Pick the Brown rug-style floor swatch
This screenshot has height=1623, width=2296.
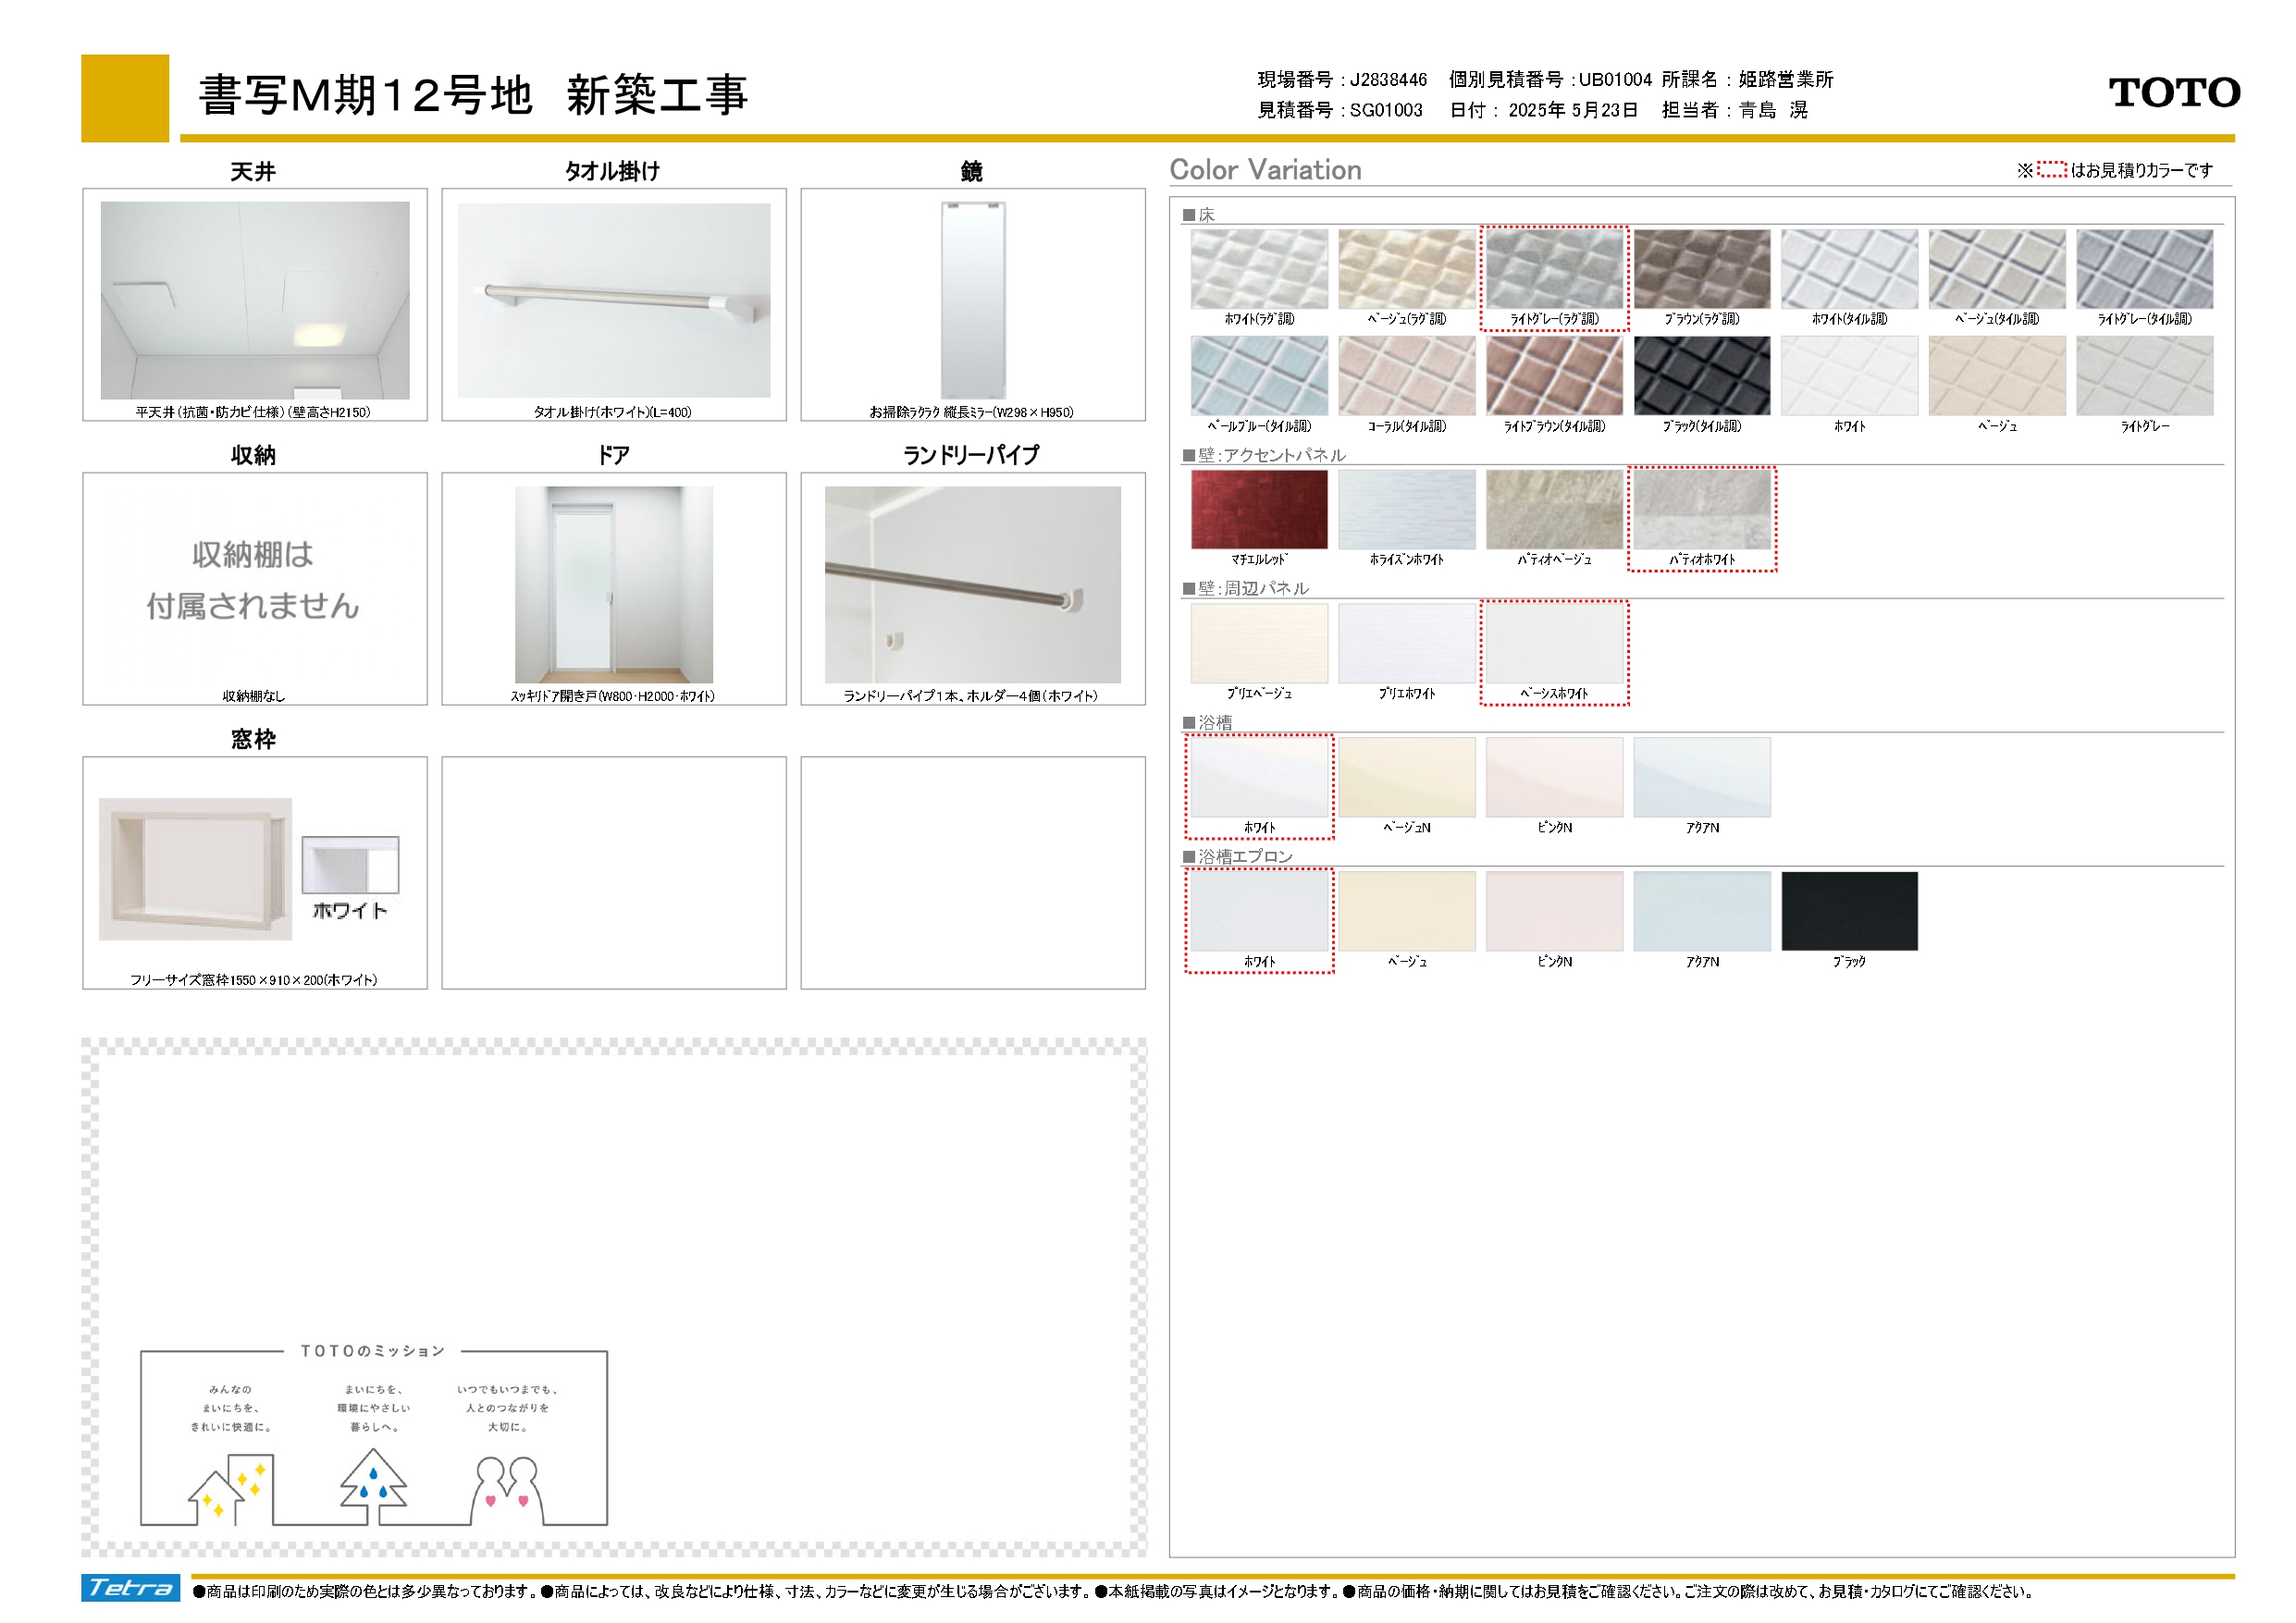[x=1701, y=269]
